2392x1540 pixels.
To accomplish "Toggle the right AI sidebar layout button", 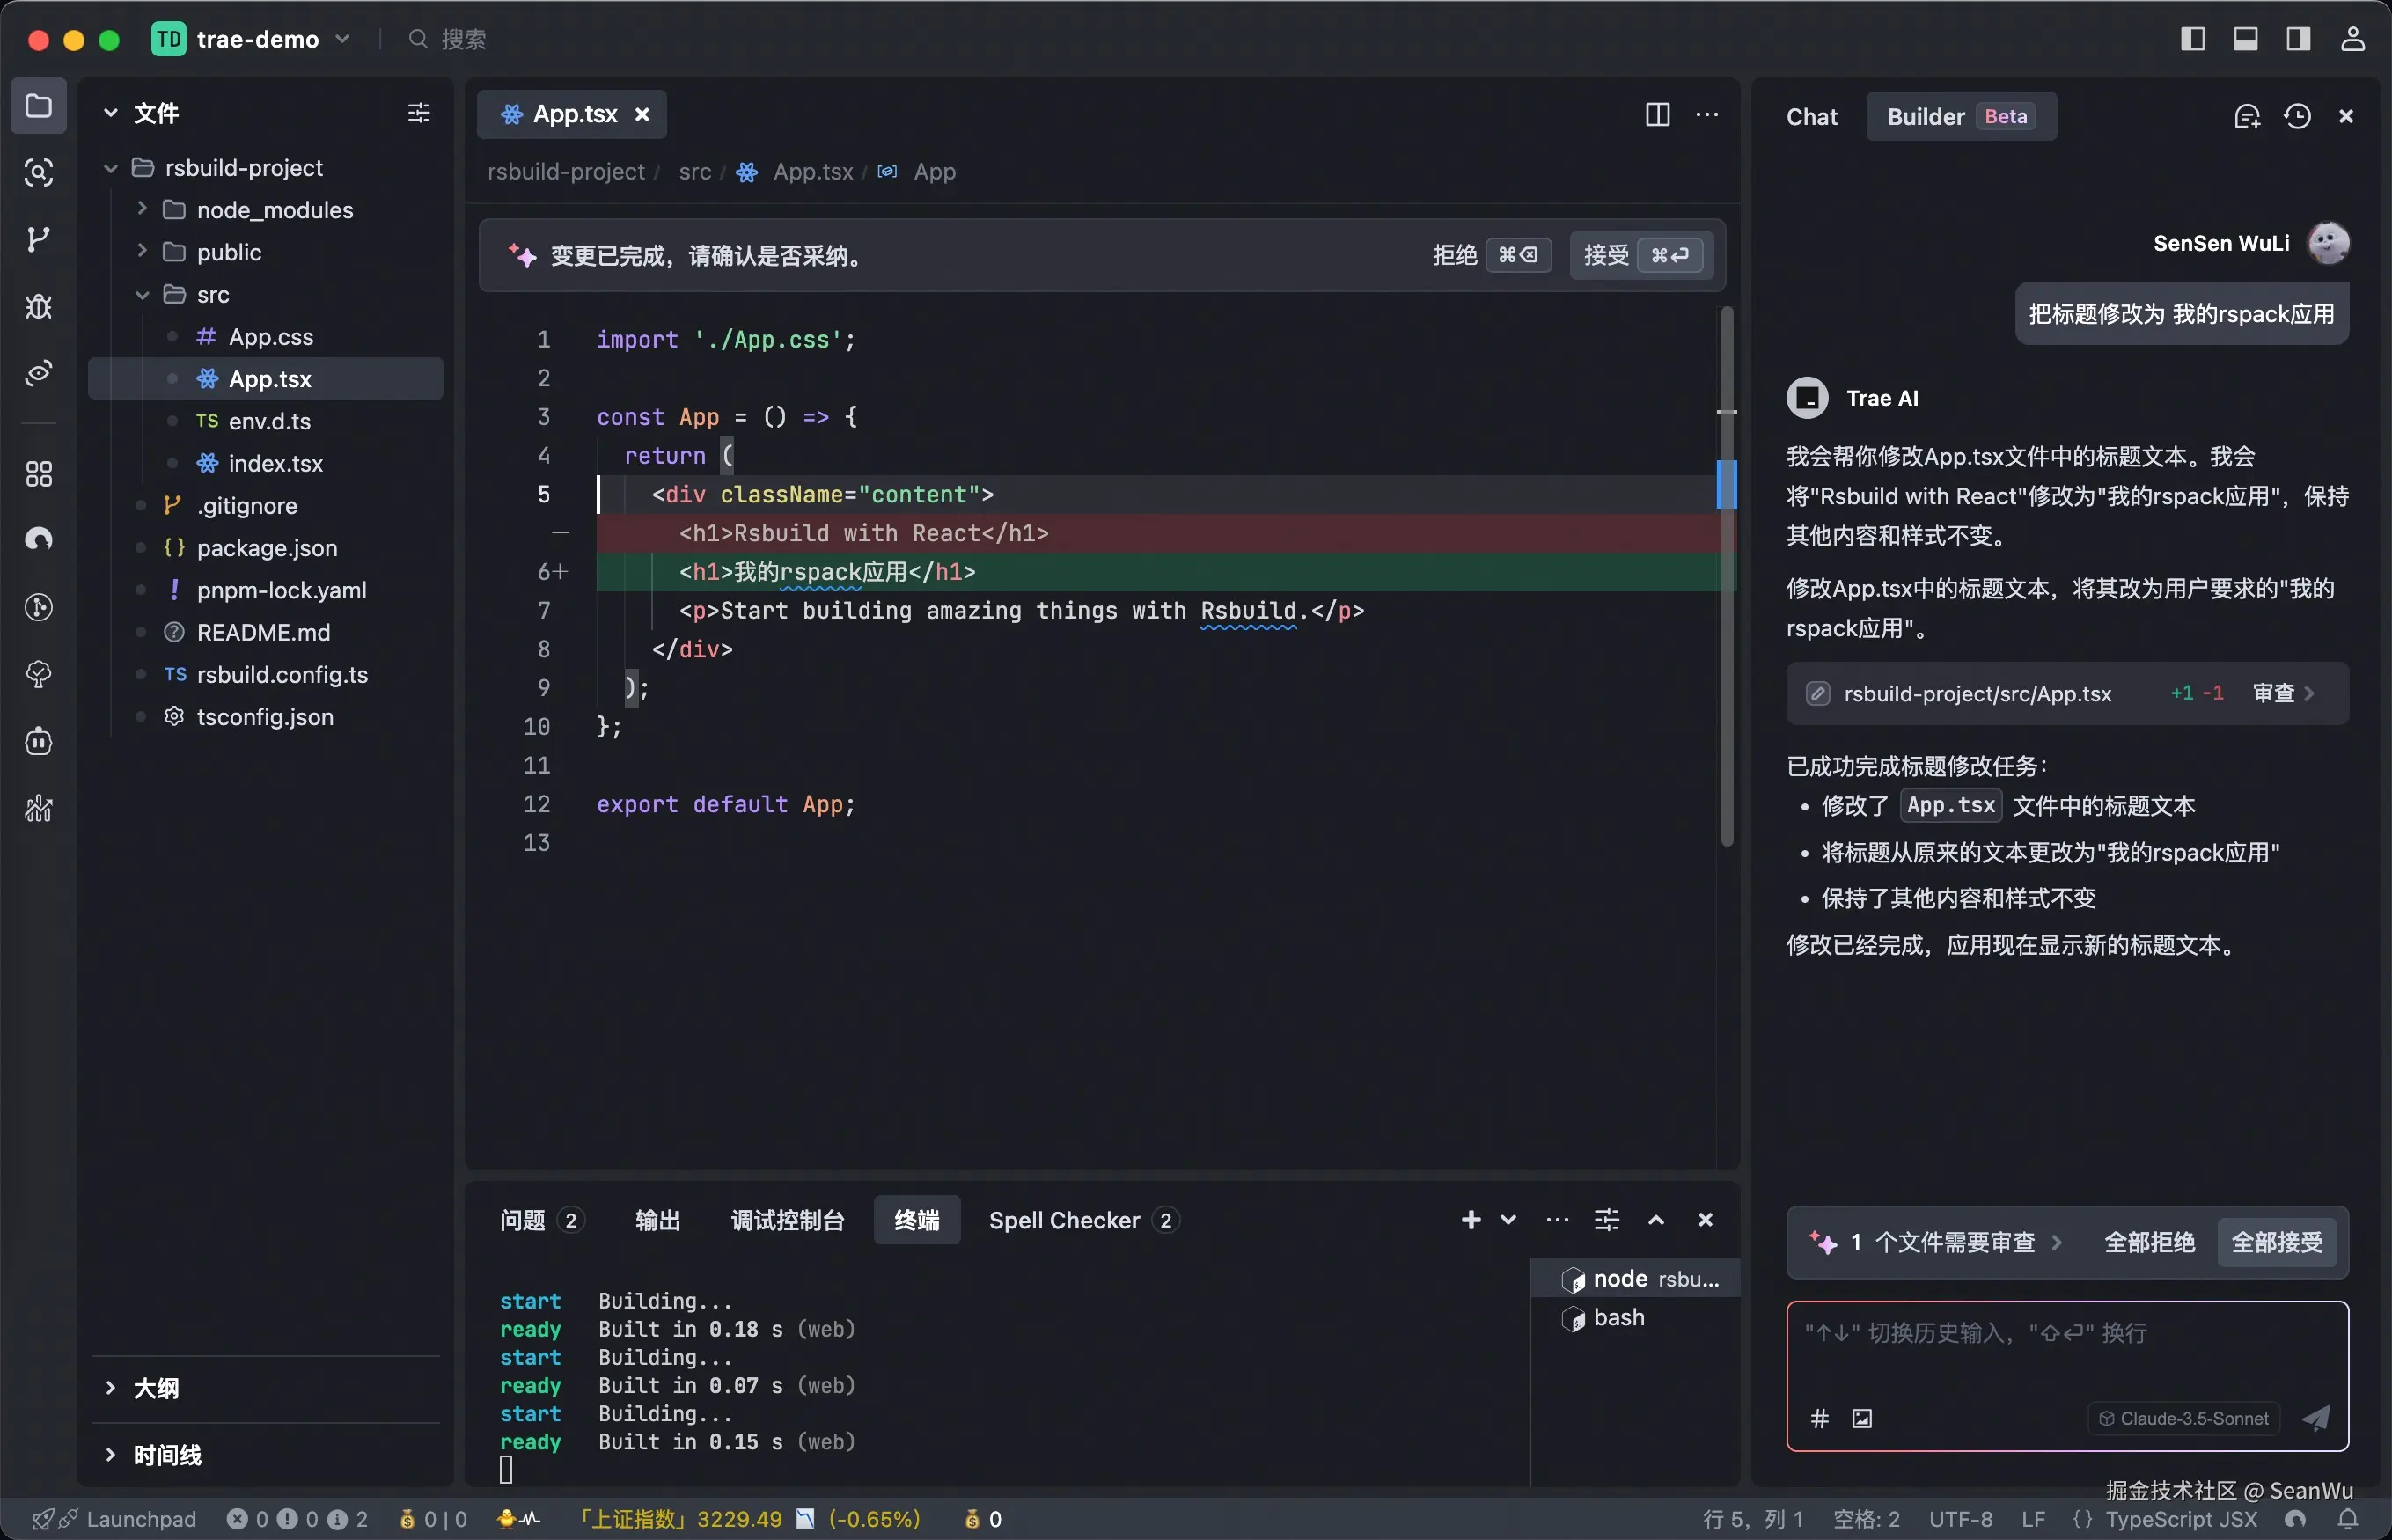I will tap(2298, 39).
